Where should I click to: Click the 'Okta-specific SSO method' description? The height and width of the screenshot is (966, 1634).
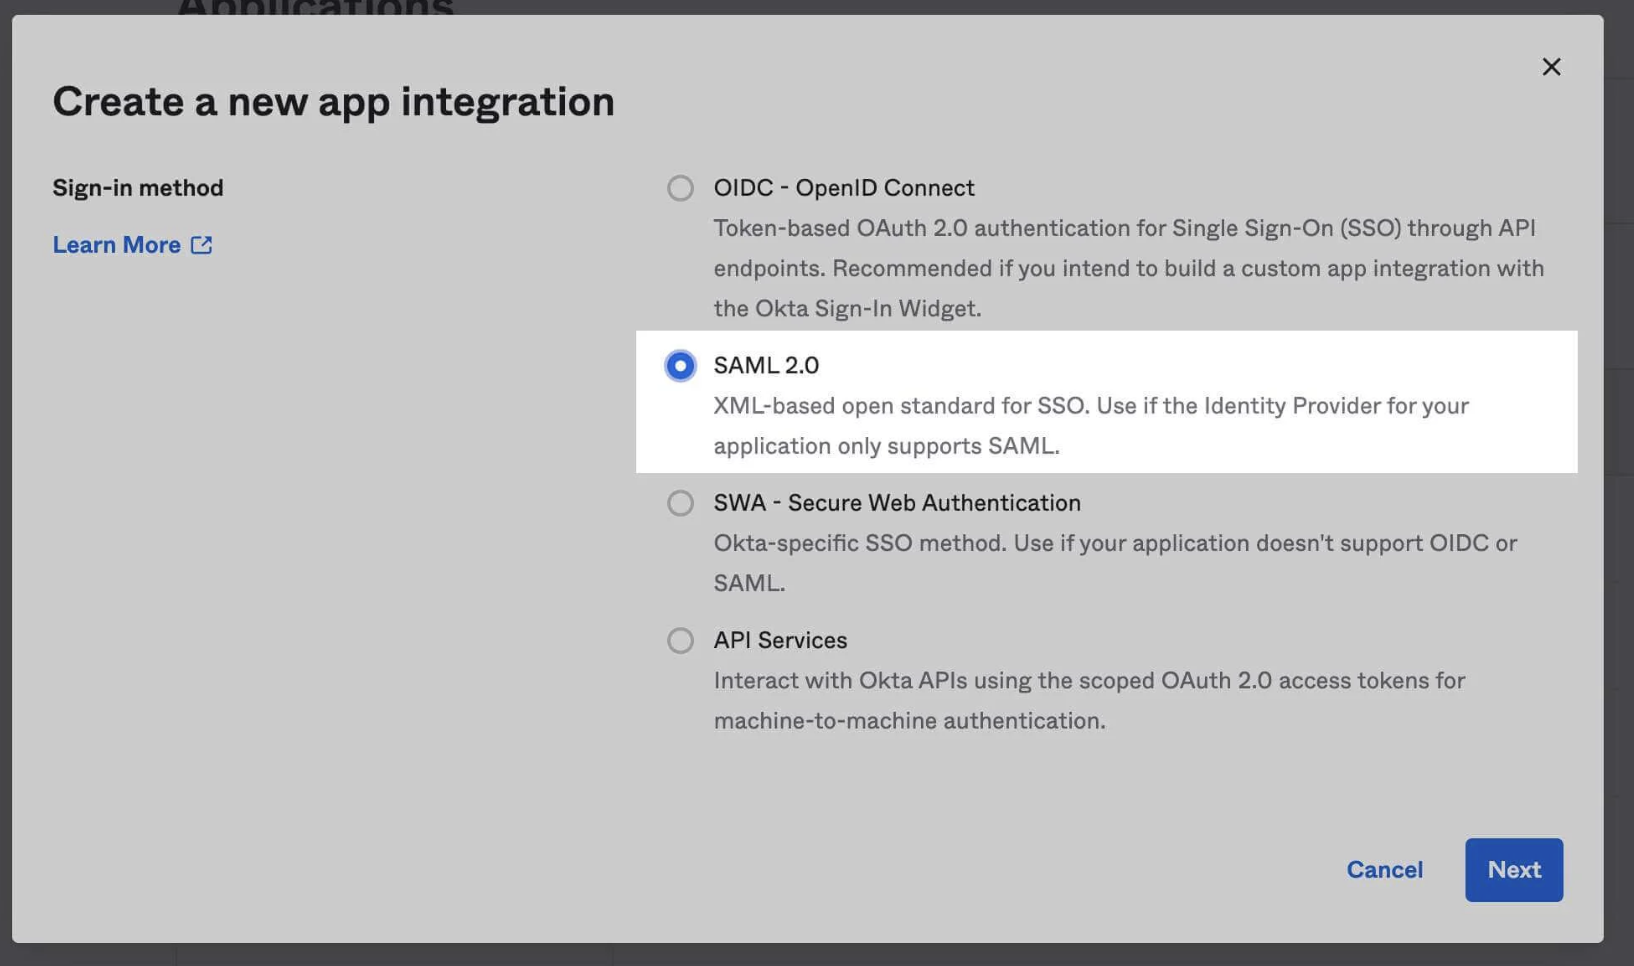click(1115, 563)
